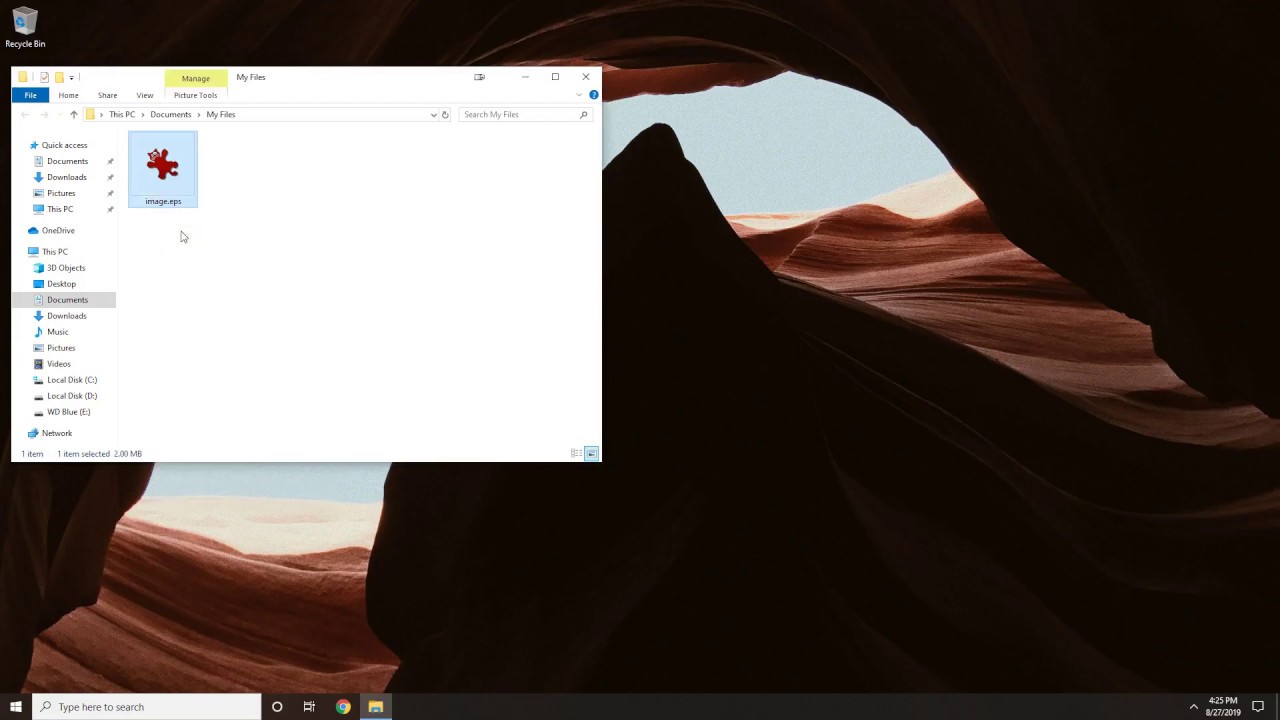Open the Picture Tools tab
This screenshot has width=1280, height=720.
point(196,95)
